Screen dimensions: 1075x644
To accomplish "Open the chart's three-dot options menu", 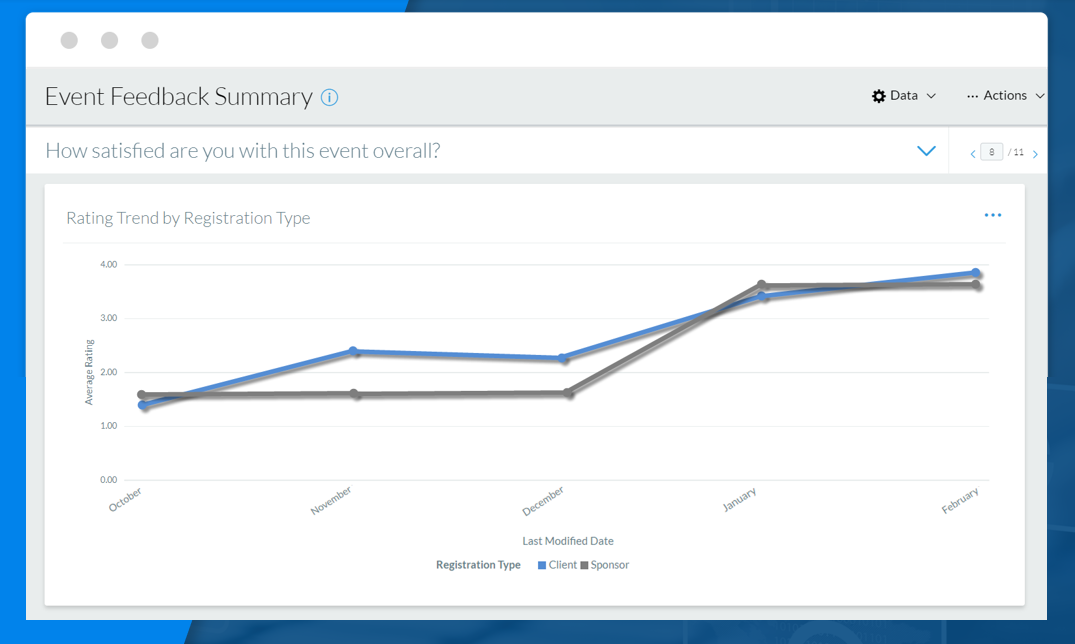I will coord(992,215).
